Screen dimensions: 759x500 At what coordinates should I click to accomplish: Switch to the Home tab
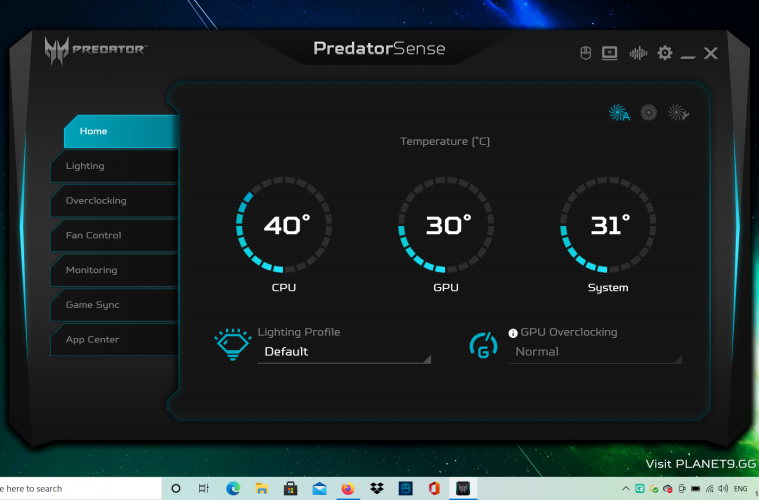pos(121,131)
